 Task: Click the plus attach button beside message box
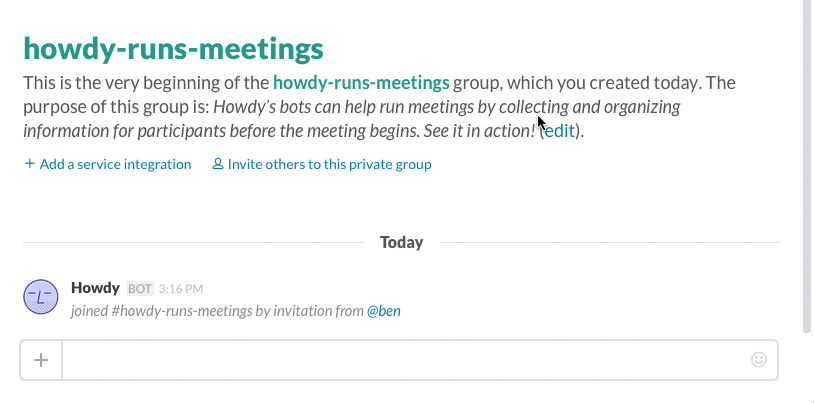point(41,360)
